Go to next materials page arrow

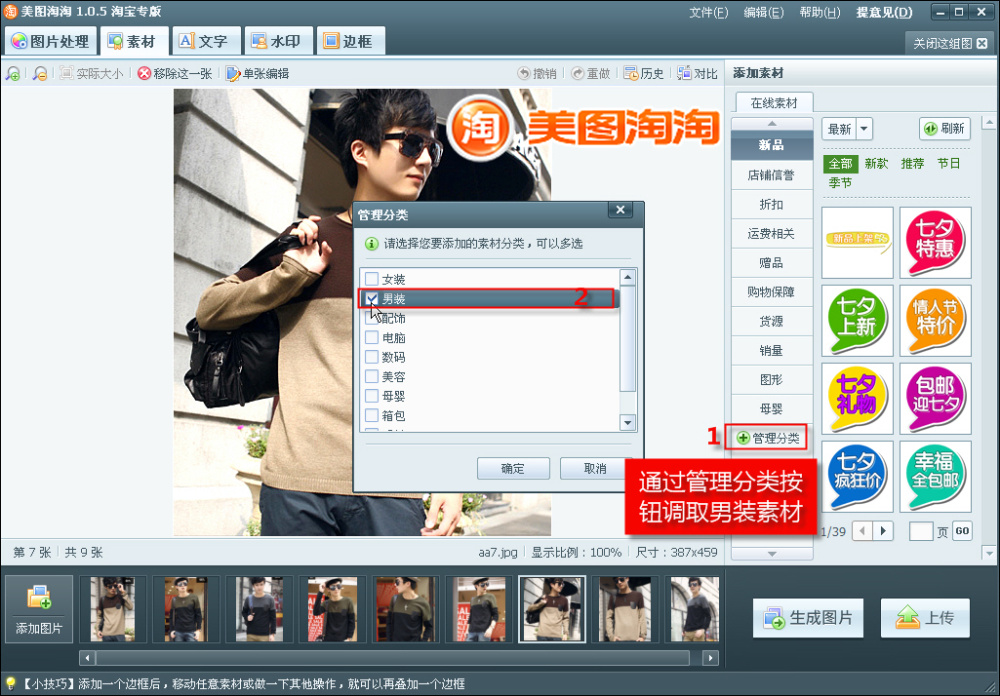pyautogui.click(x=883, y=531)
